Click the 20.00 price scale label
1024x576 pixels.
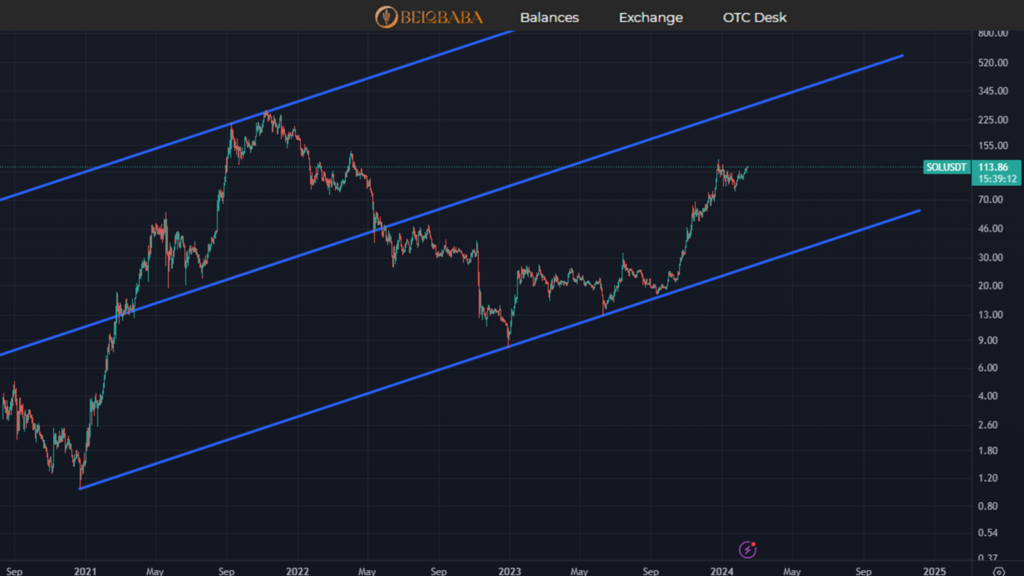click(x=993, y=286)
